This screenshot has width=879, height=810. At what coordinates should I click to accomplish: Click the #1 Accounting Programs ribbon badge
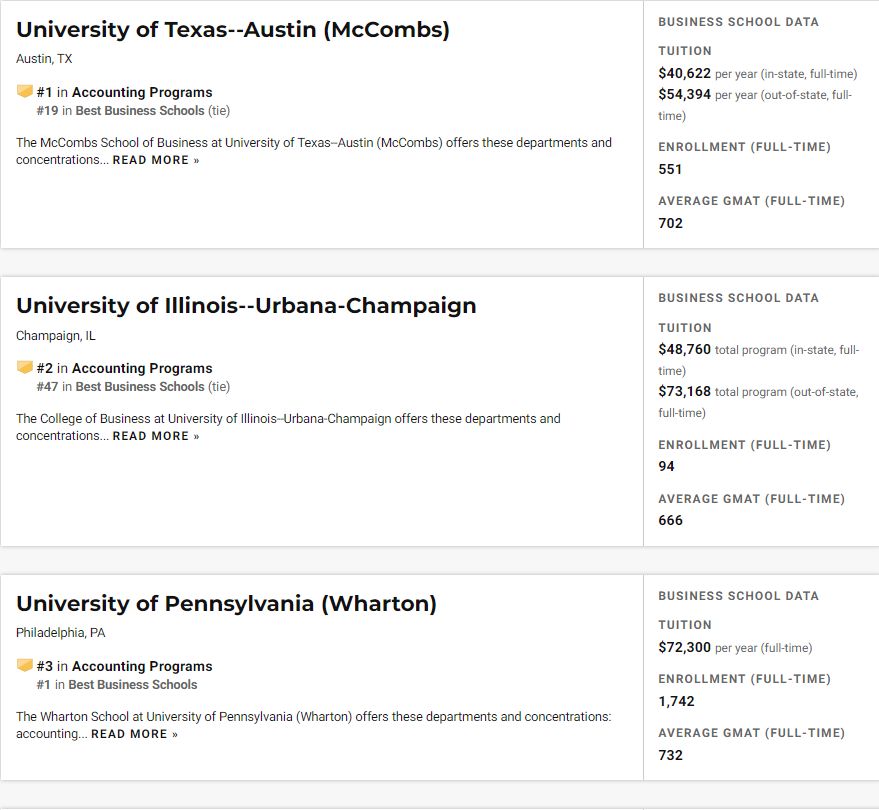coord(24,91)
